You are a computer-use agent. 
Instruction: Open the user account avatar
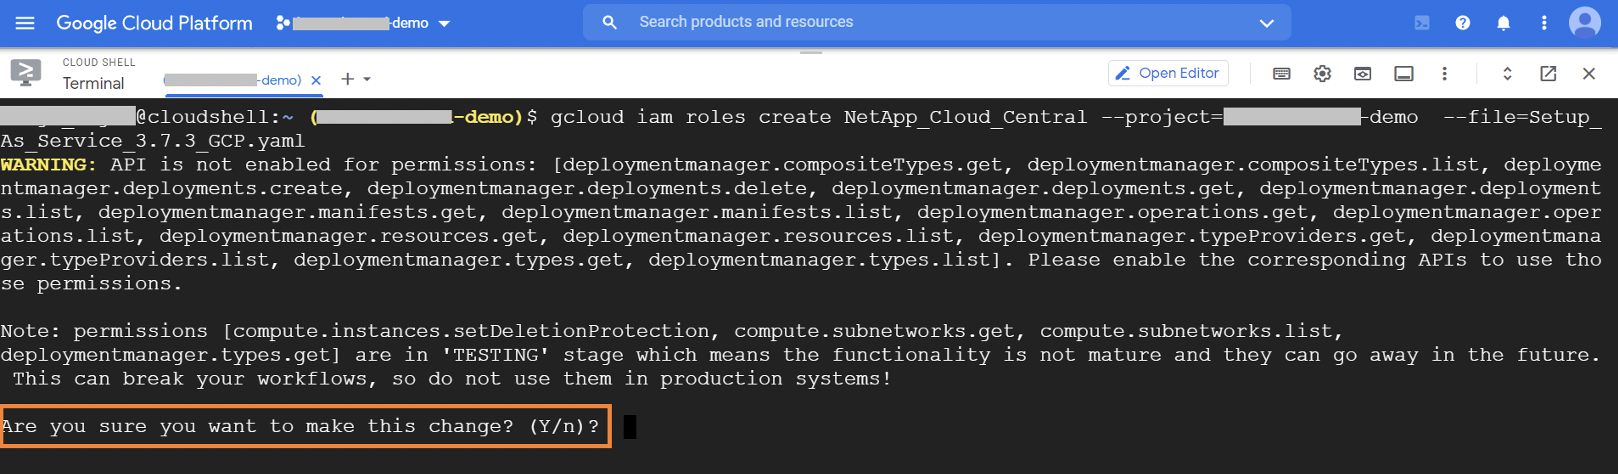1584,22
